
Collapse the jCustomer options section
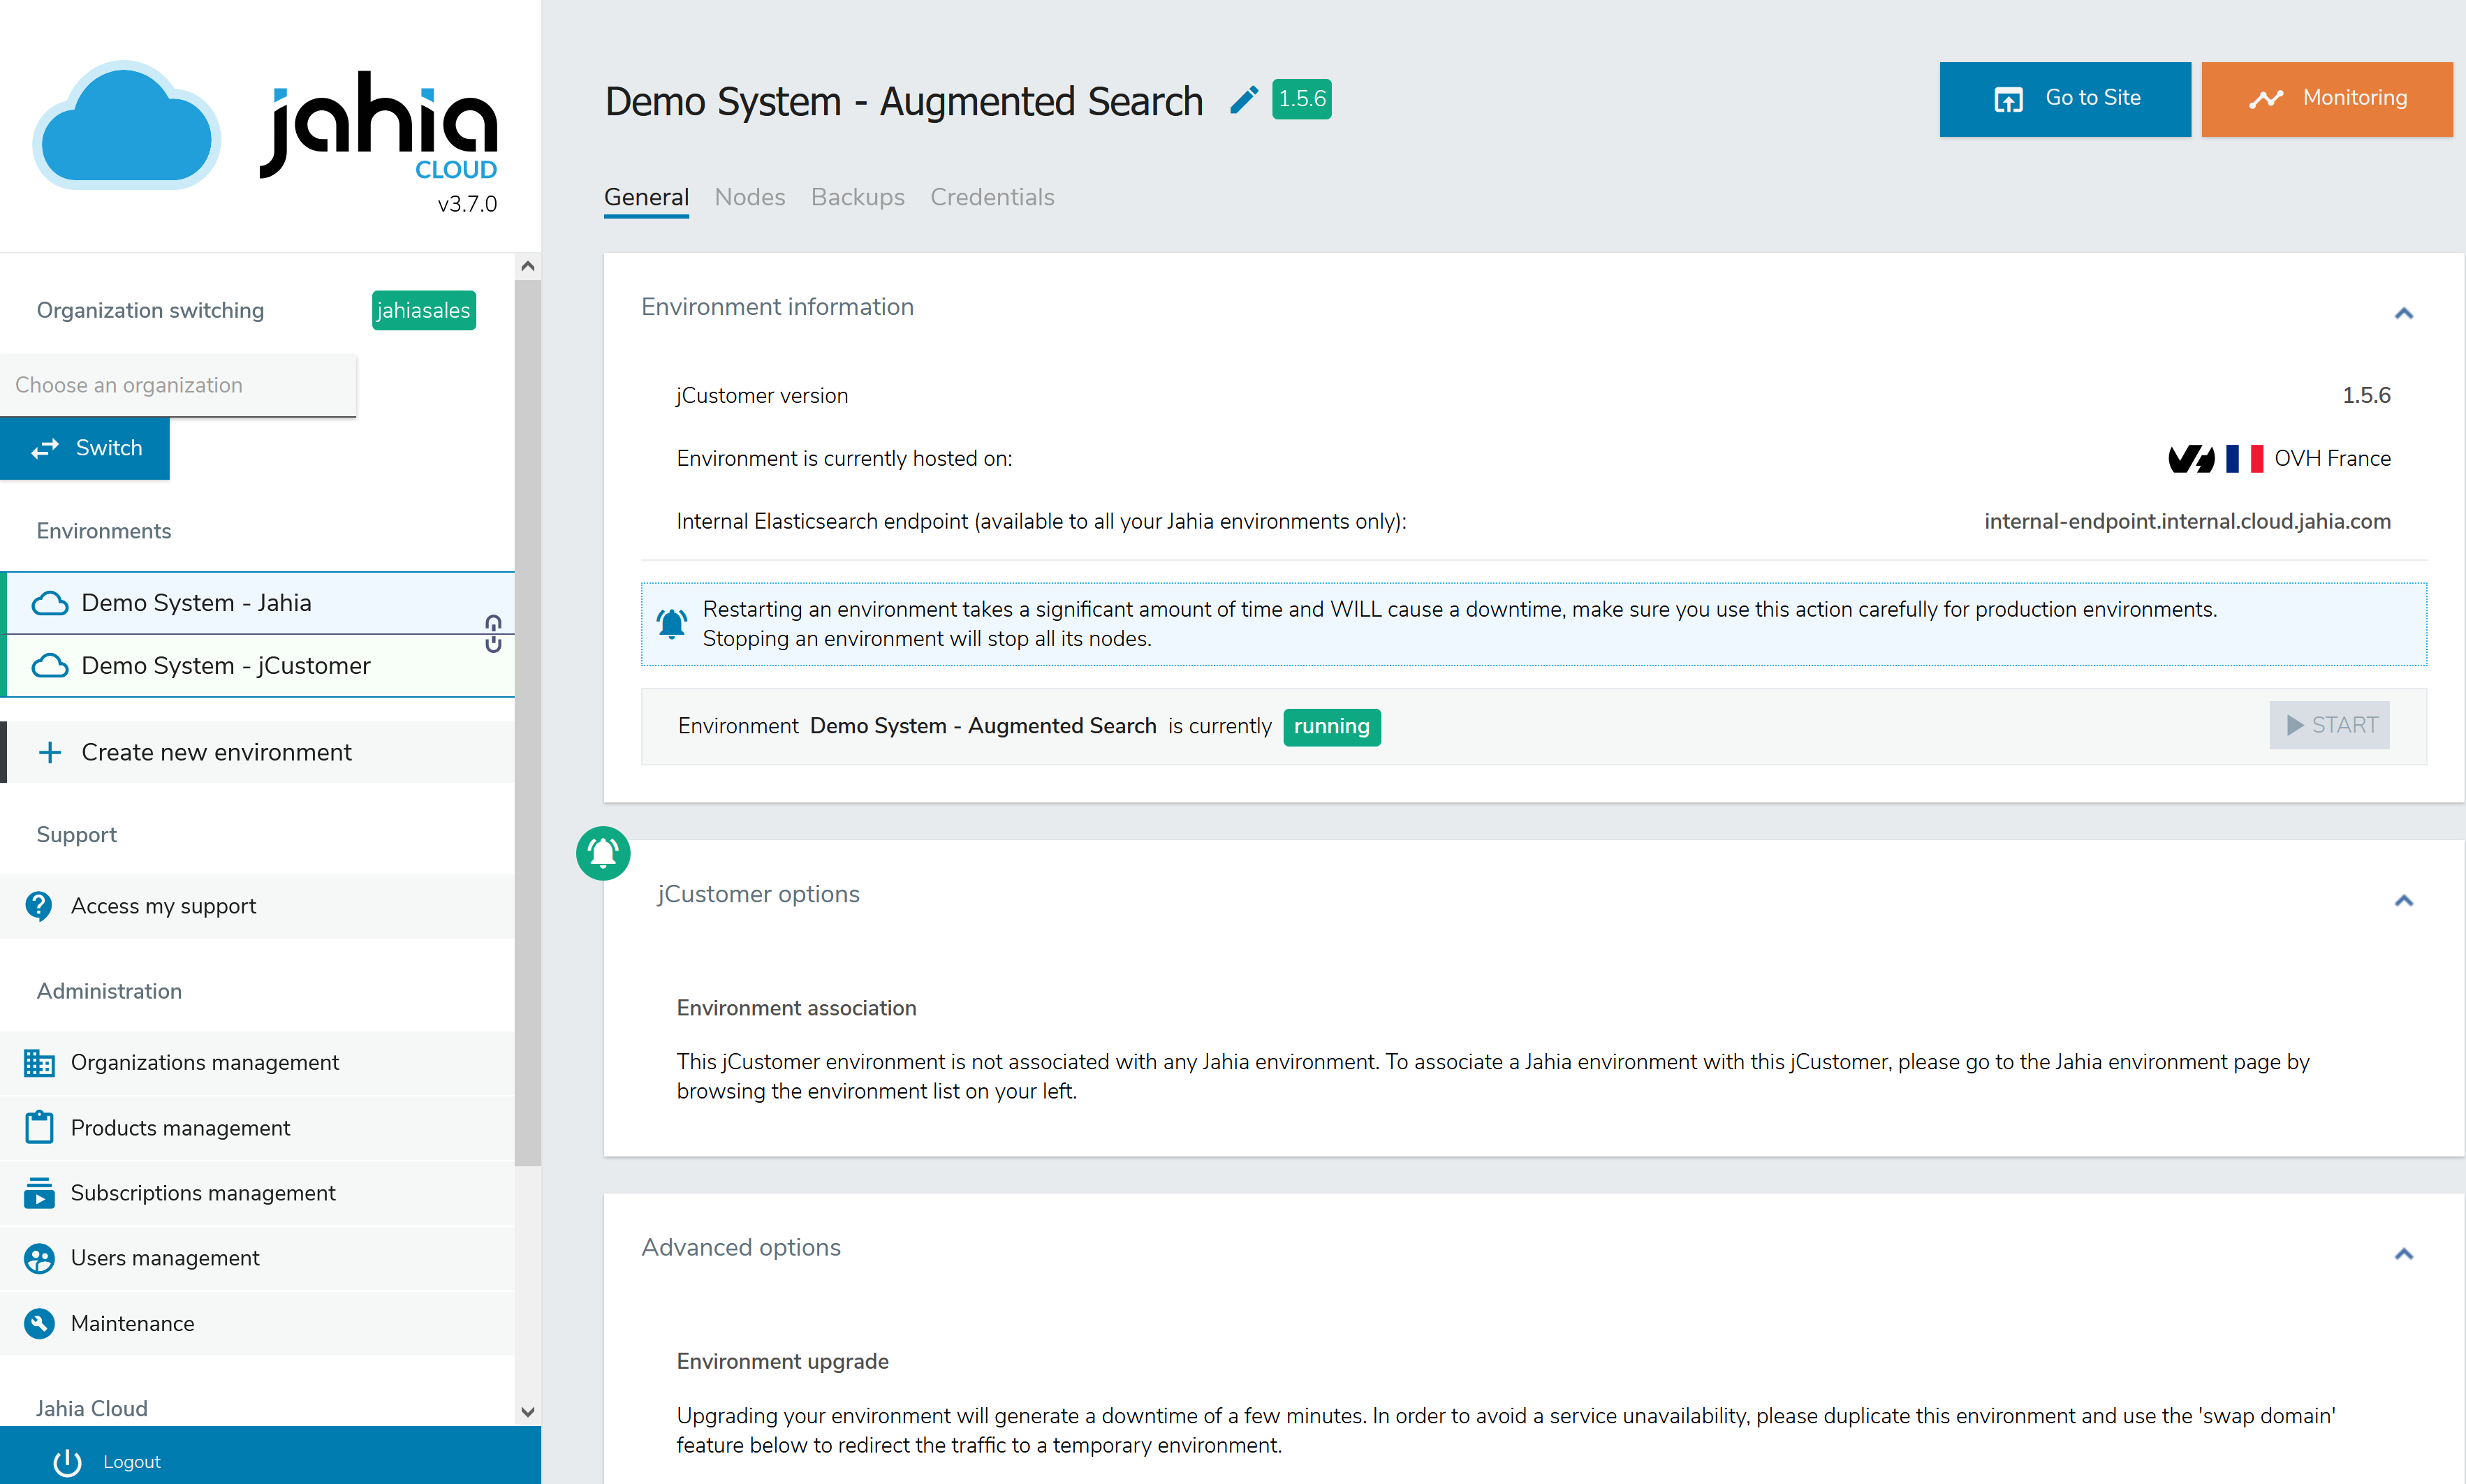coord(2403,900)
